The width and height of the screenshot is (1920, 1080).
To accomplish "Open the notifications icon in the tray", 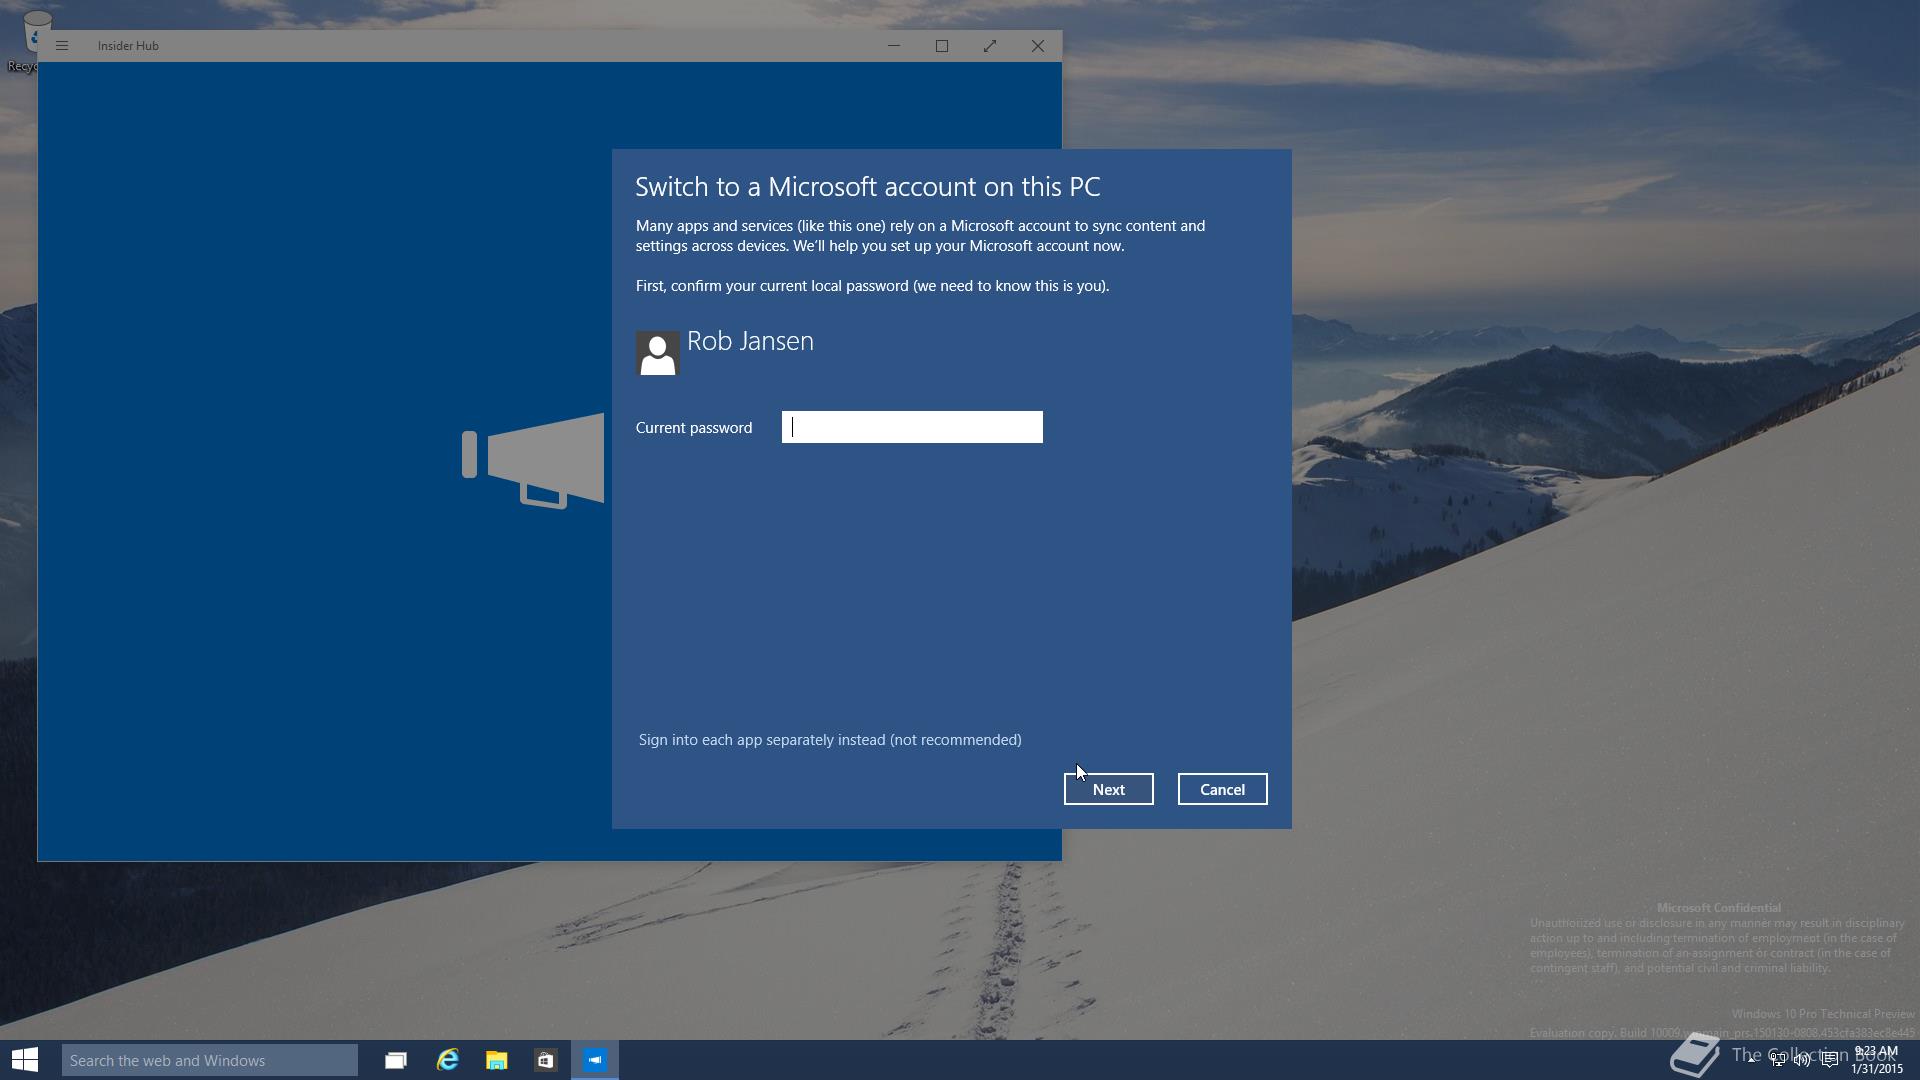I will coord(1829,1060).
